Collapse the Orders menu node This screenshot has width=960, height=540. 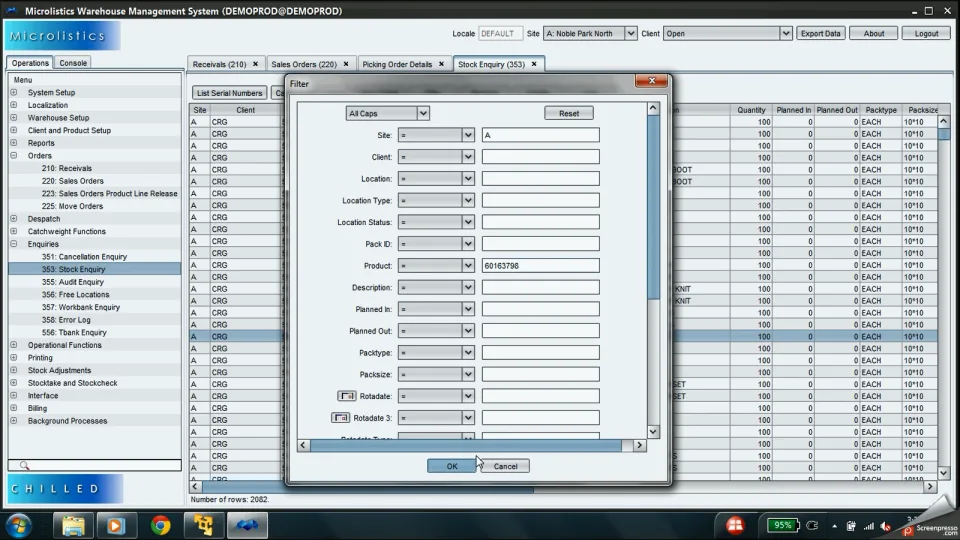click(13, 156)
